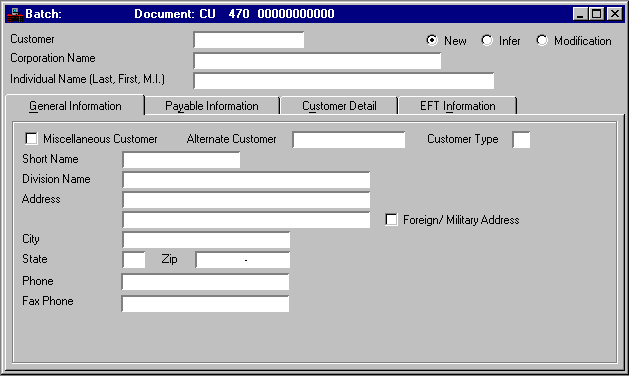Close the Batch document window
The image size is (629, 376).
click(615, 14)
